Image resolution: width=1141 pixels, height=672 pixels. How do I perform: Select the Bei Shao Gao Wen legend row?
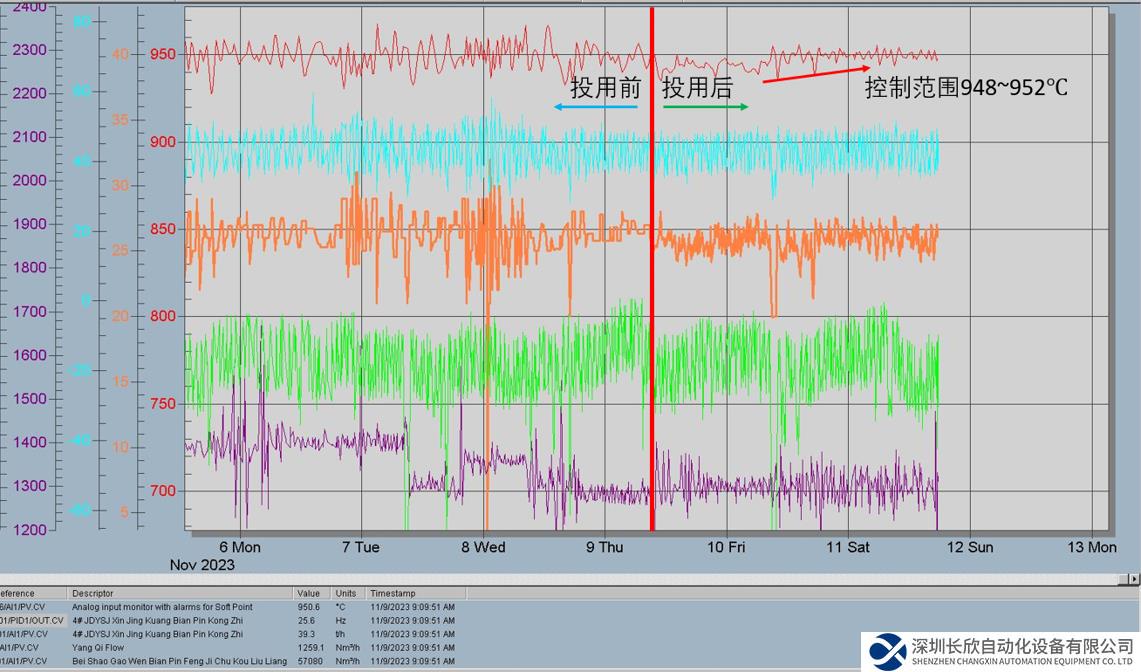pyautogui.click(x=178, y=661)
